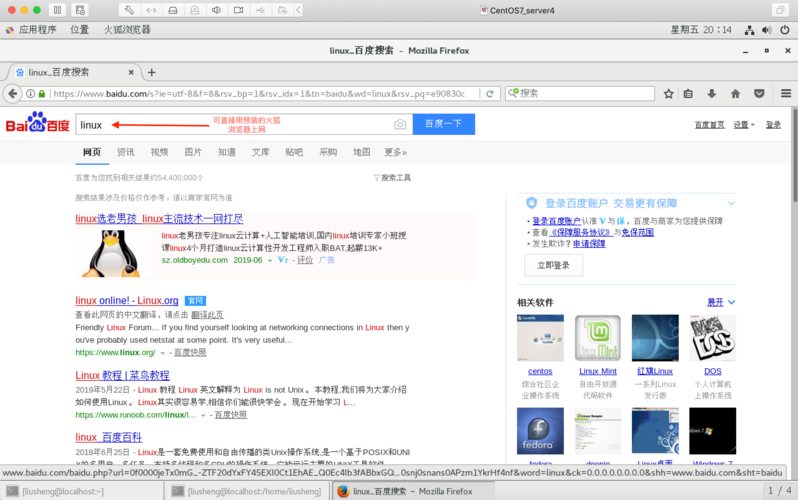Click the Tux penguin thumbnail
Screen dimensions: 798x500
(x=111, y=254)
